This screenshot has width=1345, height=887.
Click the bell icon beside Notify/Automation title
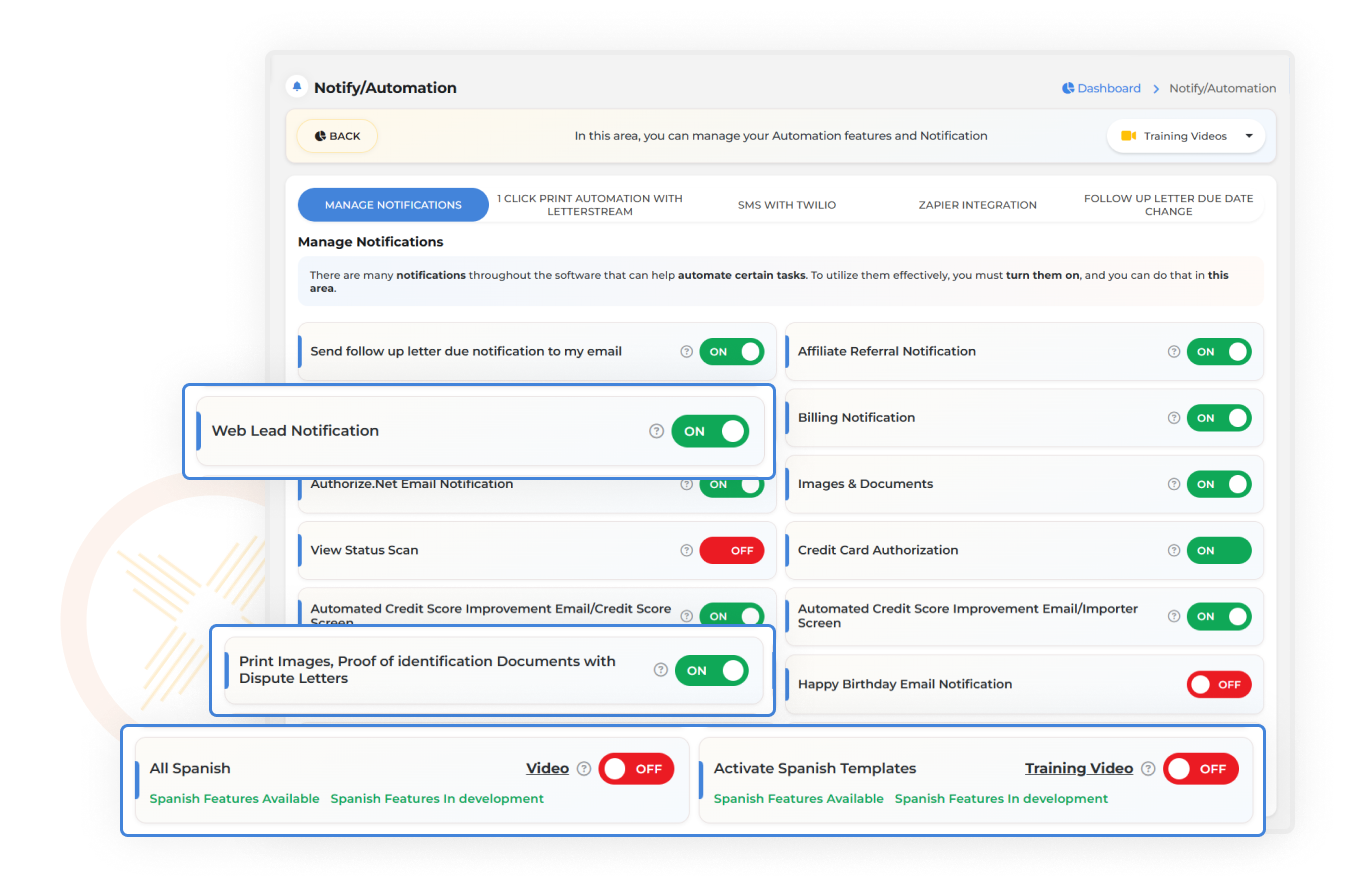pos(296,87)
